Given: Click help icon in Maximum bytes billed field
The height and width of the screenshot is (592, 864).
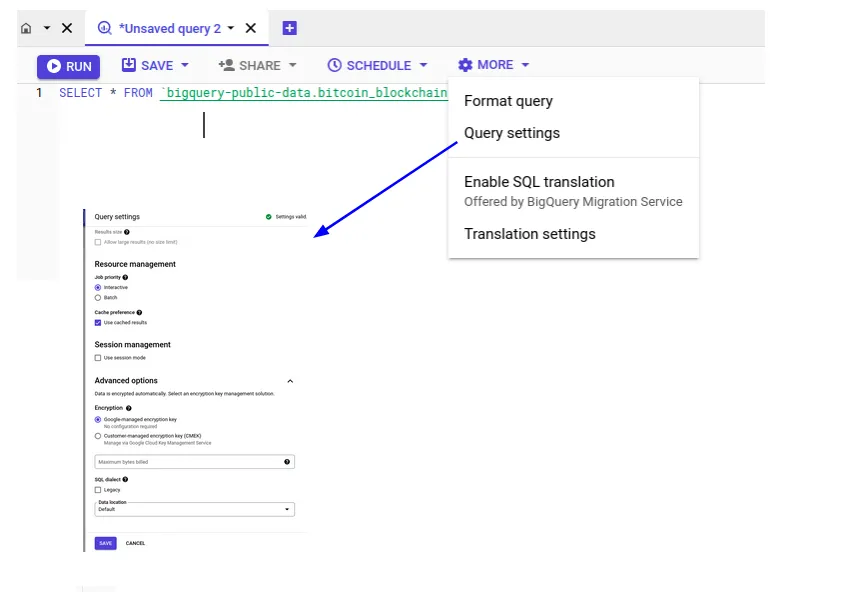Looking at the screenshot, I should pos(287,462).
